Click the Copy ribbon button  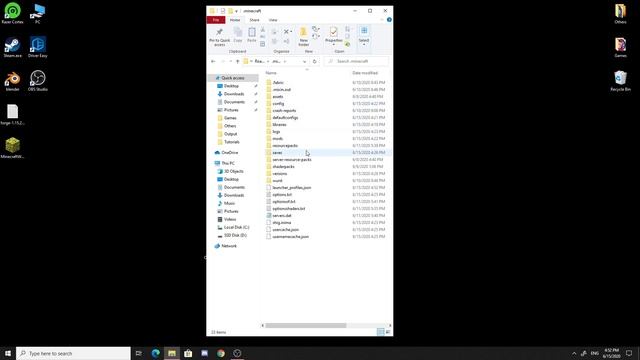(238, 36)
